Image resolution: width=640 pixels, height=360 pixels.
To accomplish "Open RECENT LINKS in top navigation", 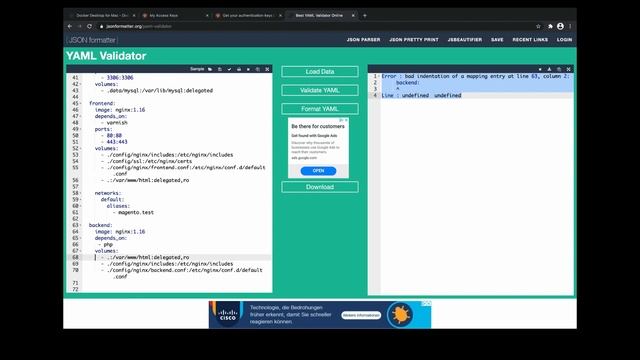I will coord(530,40).
